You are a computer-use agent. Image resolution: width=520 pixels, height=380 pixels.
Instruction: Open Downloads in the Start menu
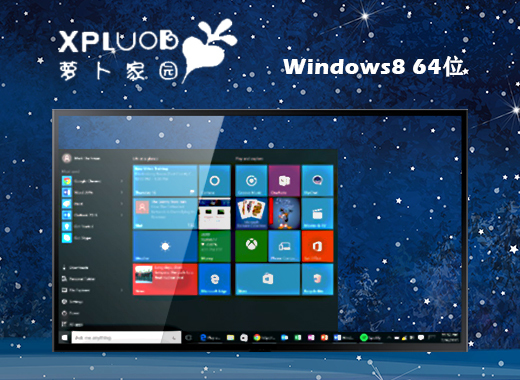coord(75,267)
